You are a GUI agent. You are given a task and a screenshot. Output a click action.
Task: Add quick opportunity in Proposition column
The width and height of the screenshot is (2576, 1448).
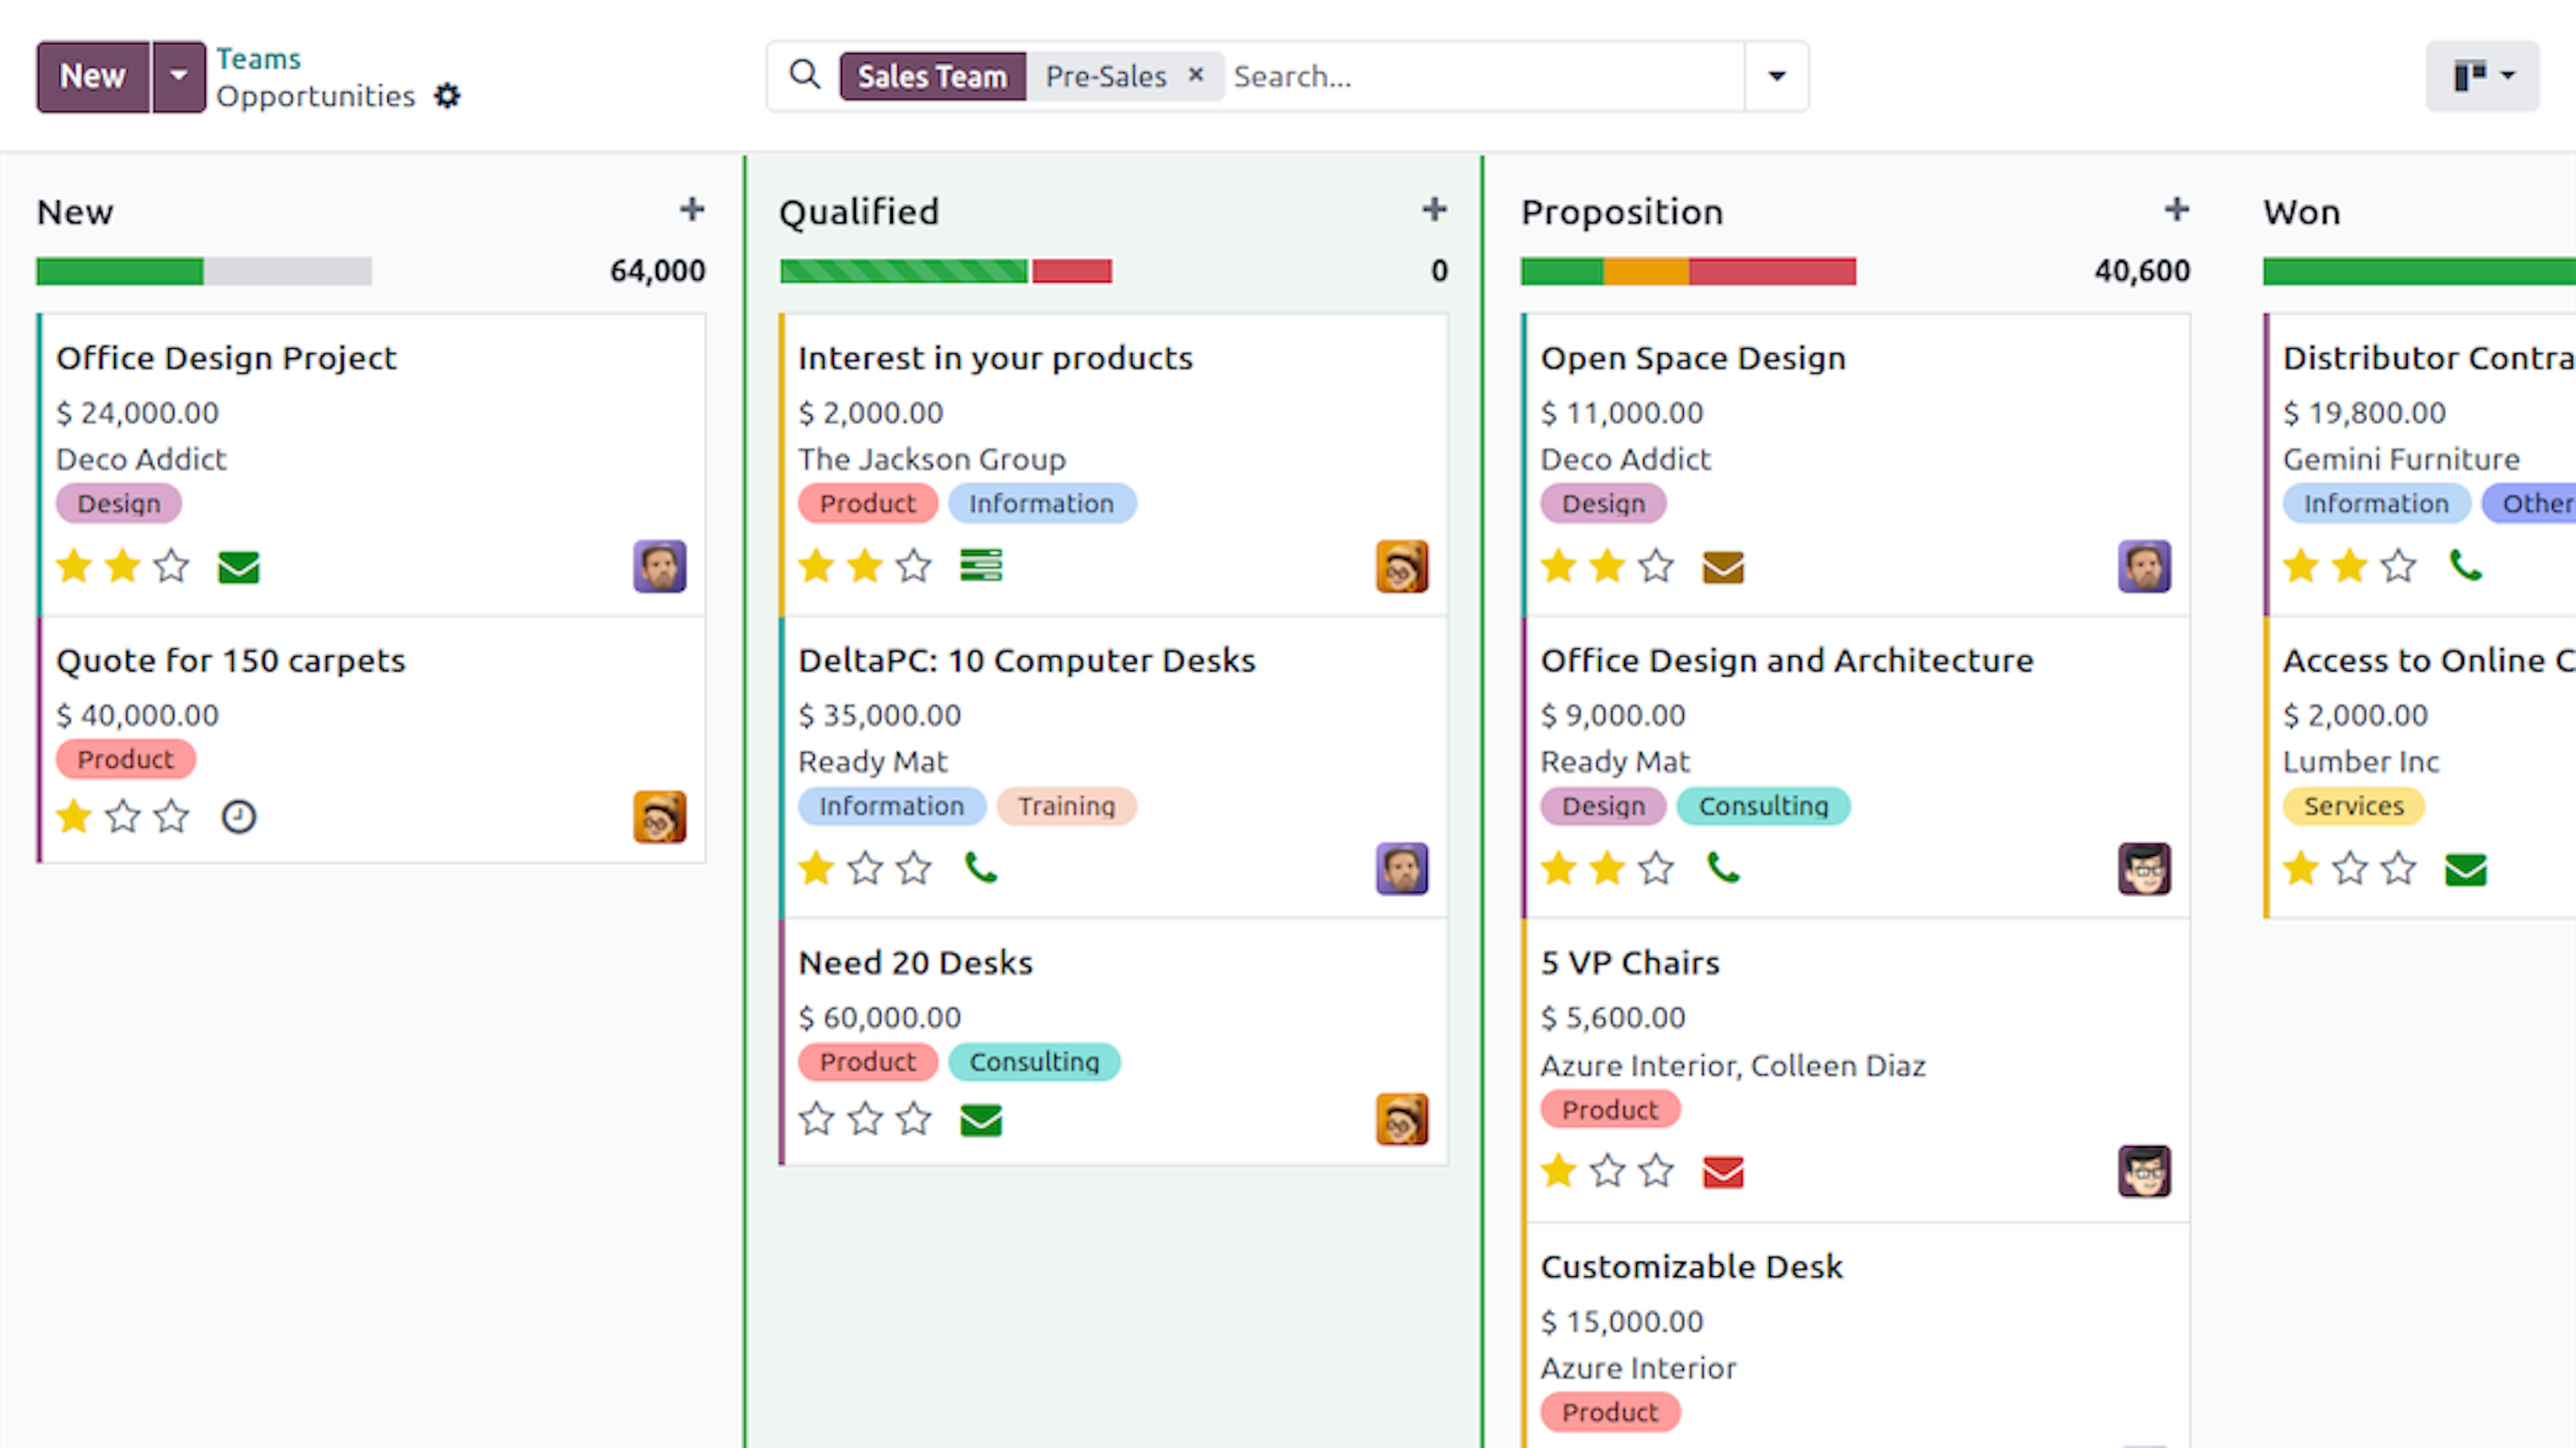click(x=2176, y=210)
